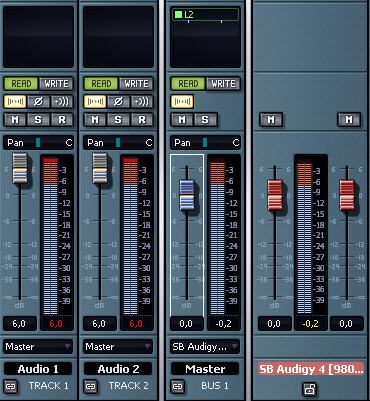This screenshot has width=370, height=401.
Task: Solo the Audio 1 track
Action: 38,120
